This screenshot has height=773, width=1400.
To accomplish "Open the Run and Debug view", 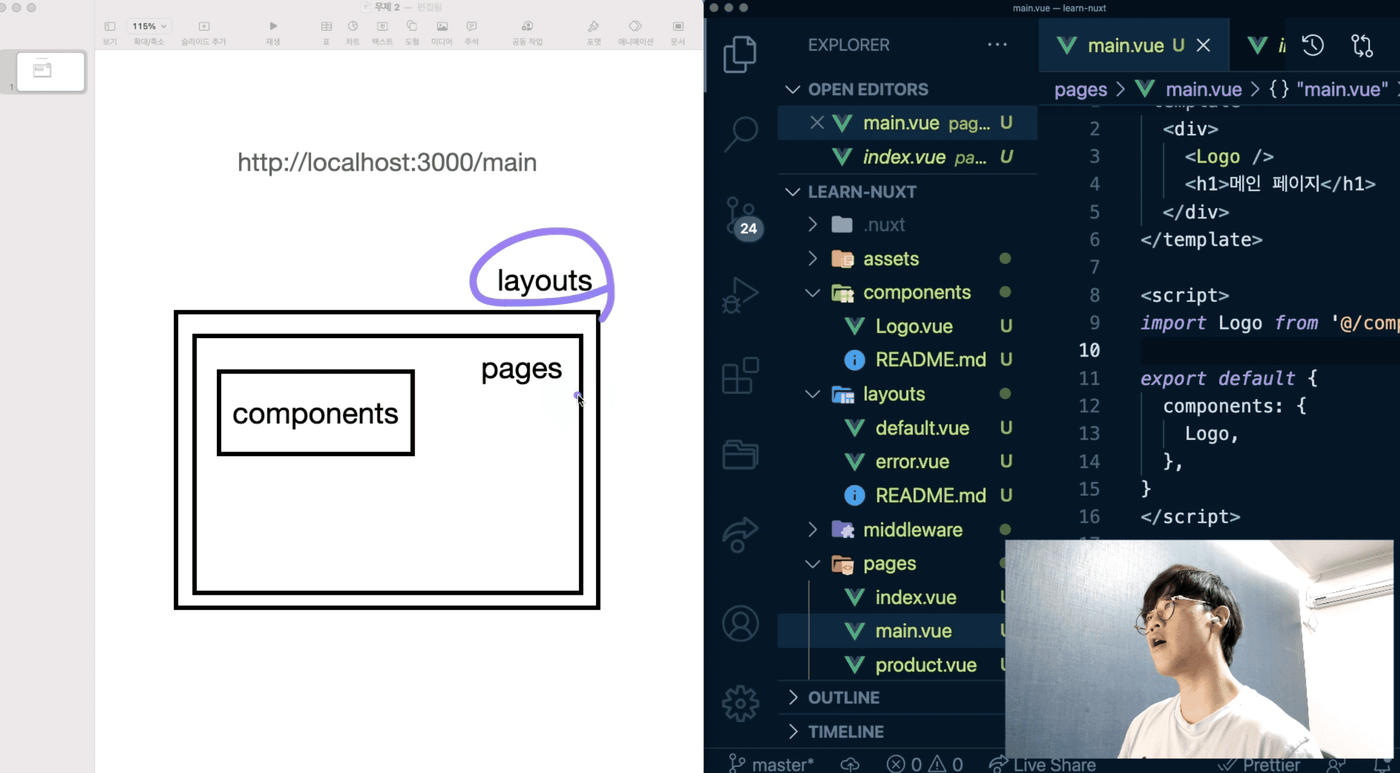I will [x=740, y=296].
